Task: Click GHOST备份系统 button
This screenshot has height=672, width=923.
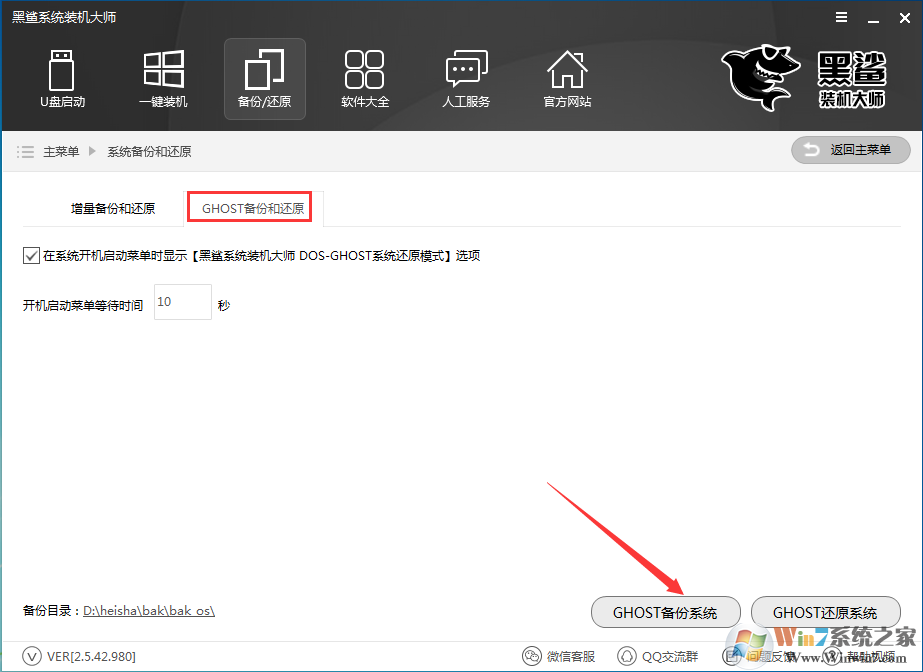Action: (665, 612)
